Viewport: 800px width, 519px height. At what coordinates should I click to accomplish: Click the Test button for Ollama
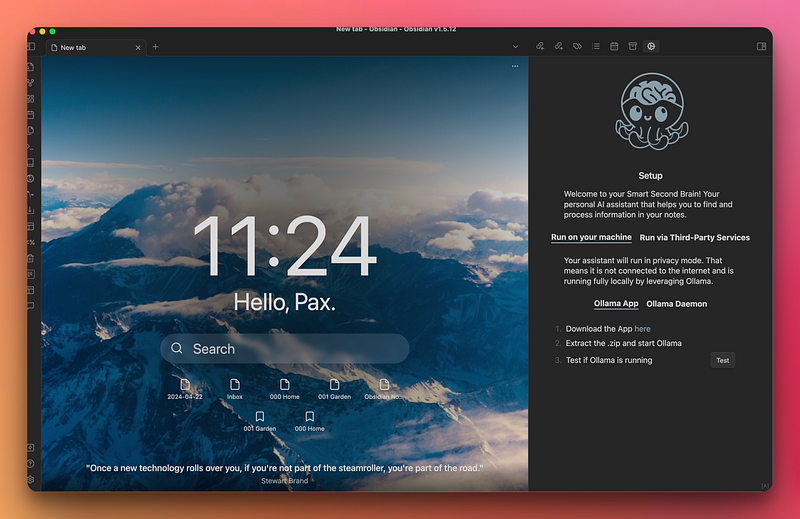click(x=722, y=360)
